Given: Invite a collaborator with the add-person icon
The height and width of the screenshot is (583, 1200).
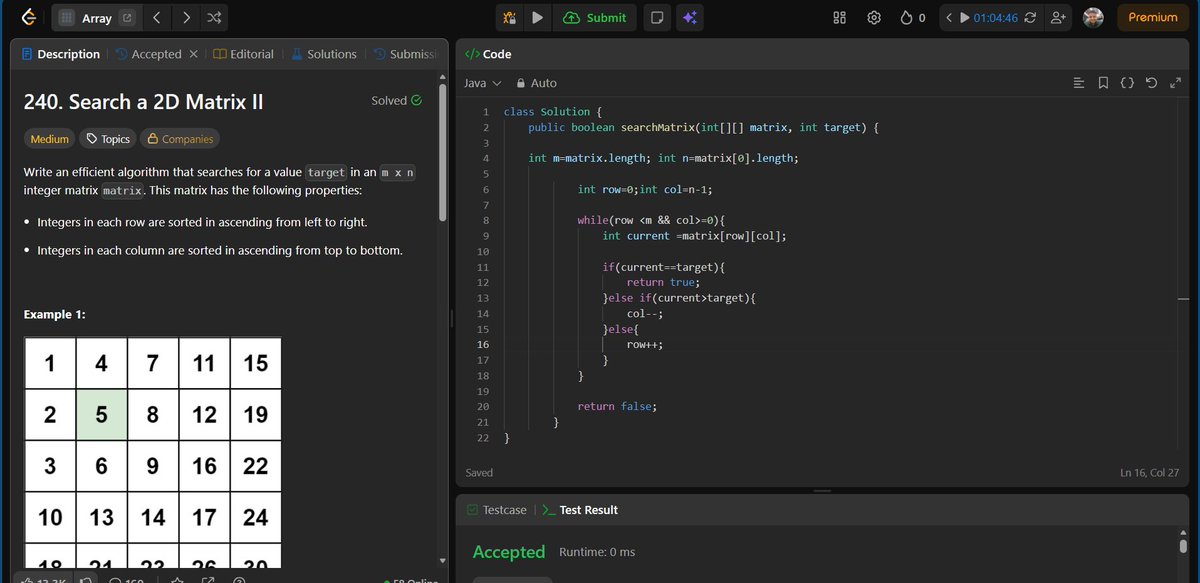Looking at the screenshot, I should [x=1058, y=18].
